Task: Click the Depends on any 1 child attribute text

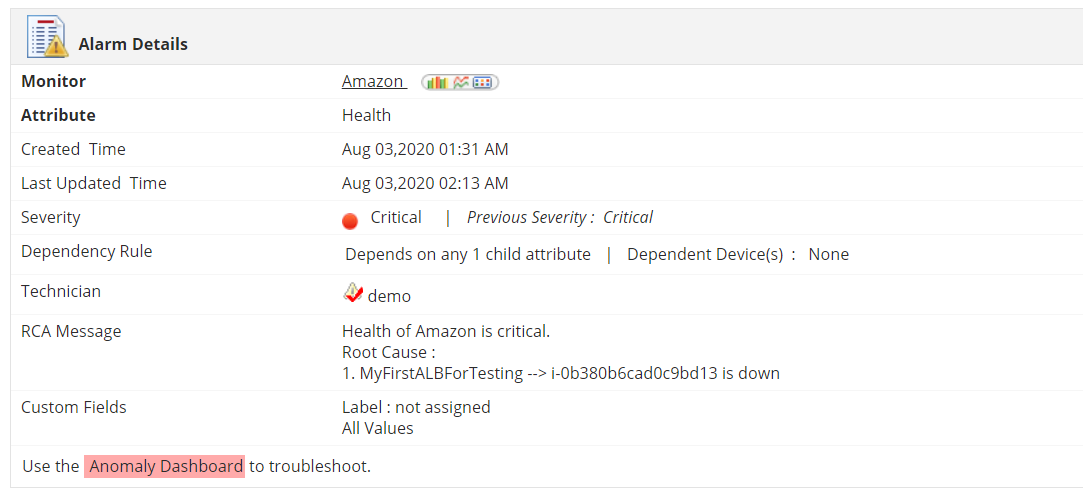Action: click(x=468, y=254)
